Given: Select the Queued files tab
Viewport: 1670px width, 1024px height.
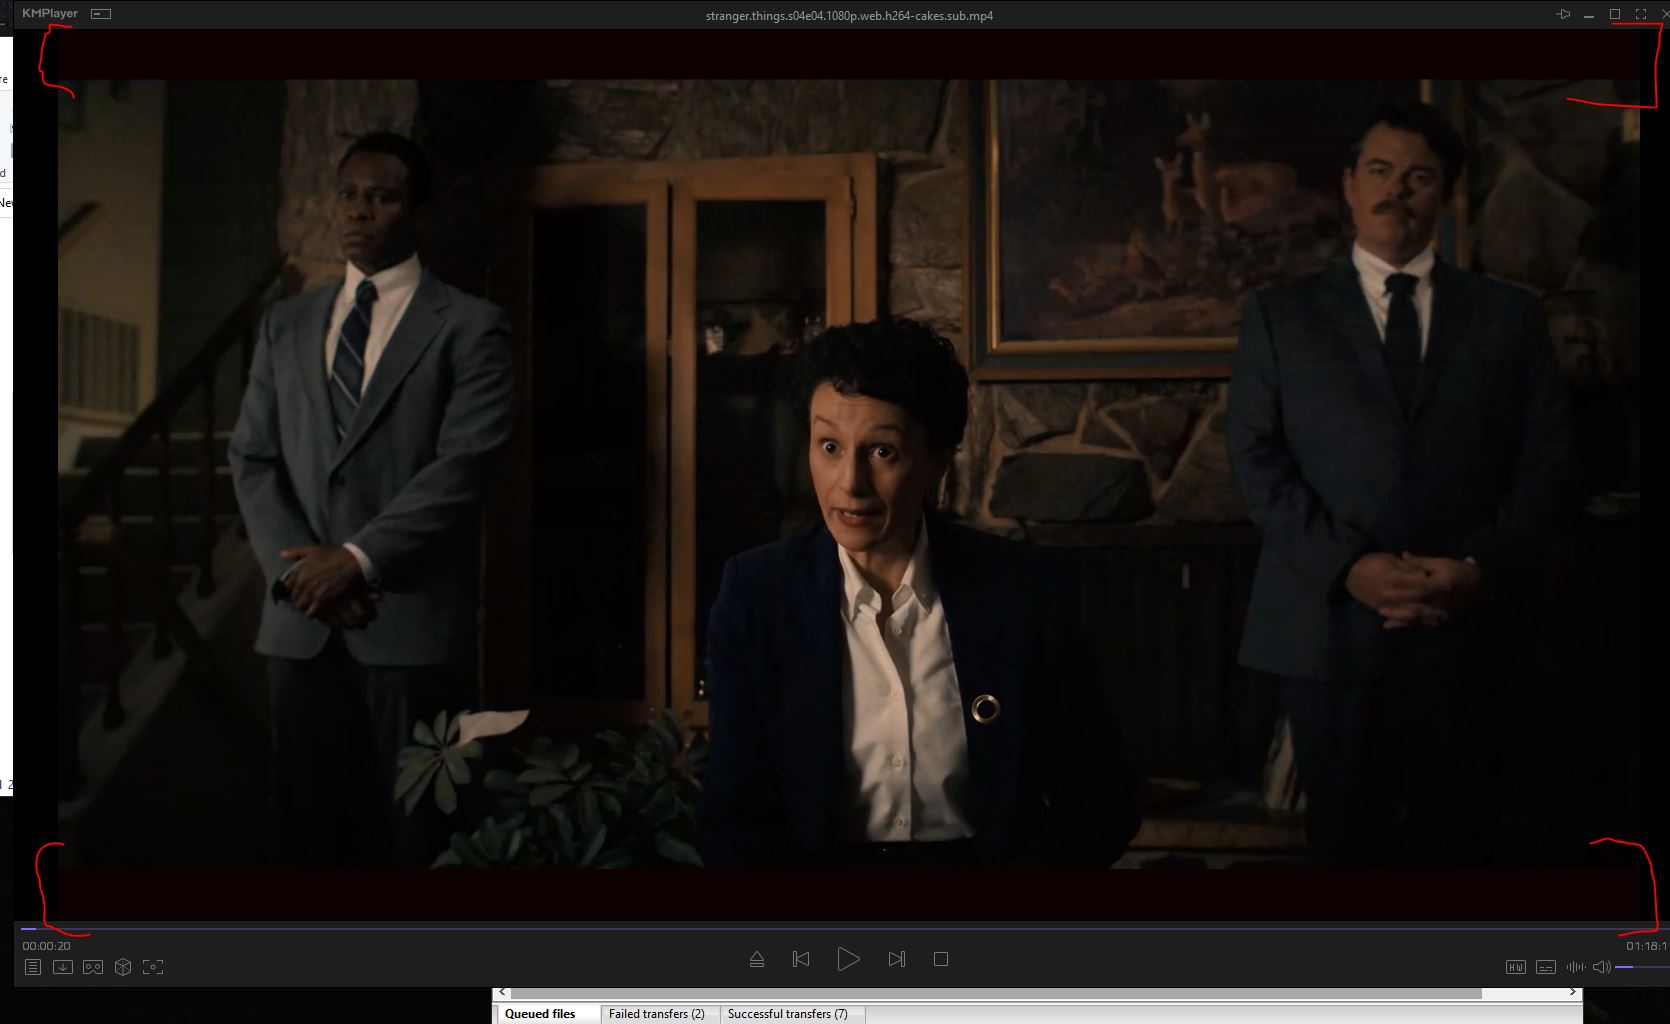Looking at the screenshot, I should coord(540,1014).
